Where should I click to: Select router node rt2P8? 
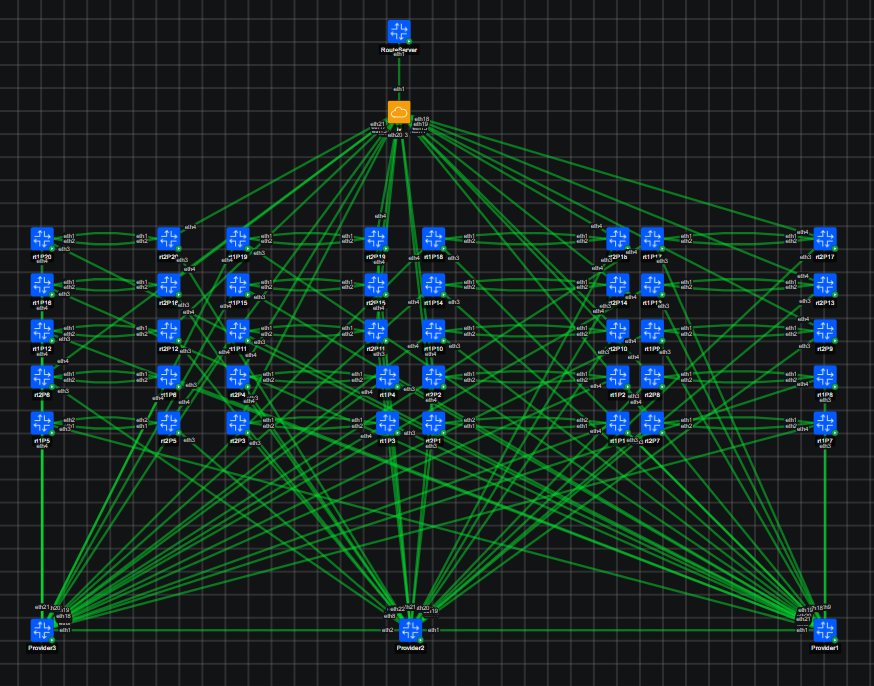tap(652, 377)
